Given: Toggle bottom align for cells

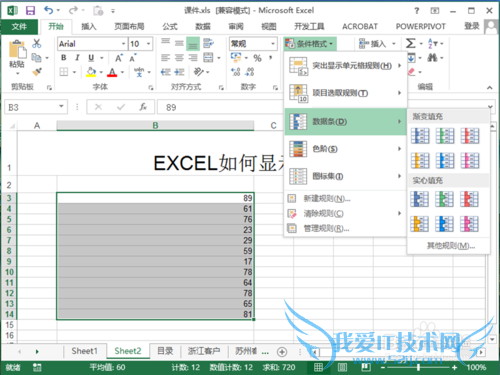Looking at the screenshot, I should (193, 44).
